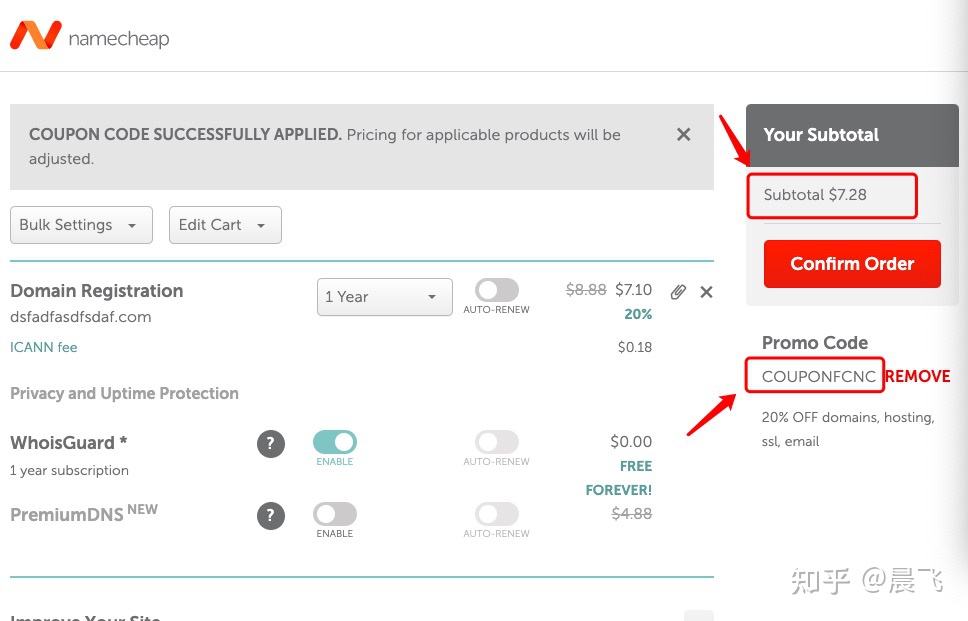Click the Namecheap logo

89,36
